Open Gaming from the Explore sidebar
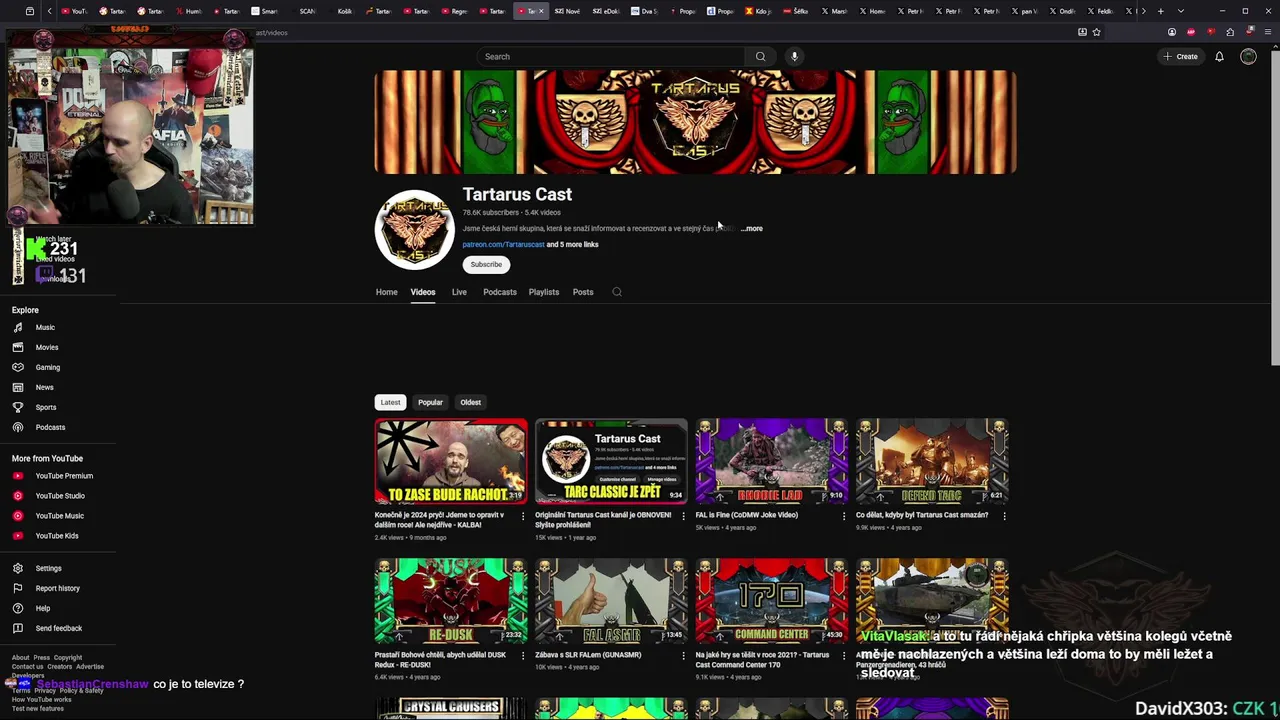This screenshot has width=1280, height=720. pyautogui.click(x=47, y=367)
